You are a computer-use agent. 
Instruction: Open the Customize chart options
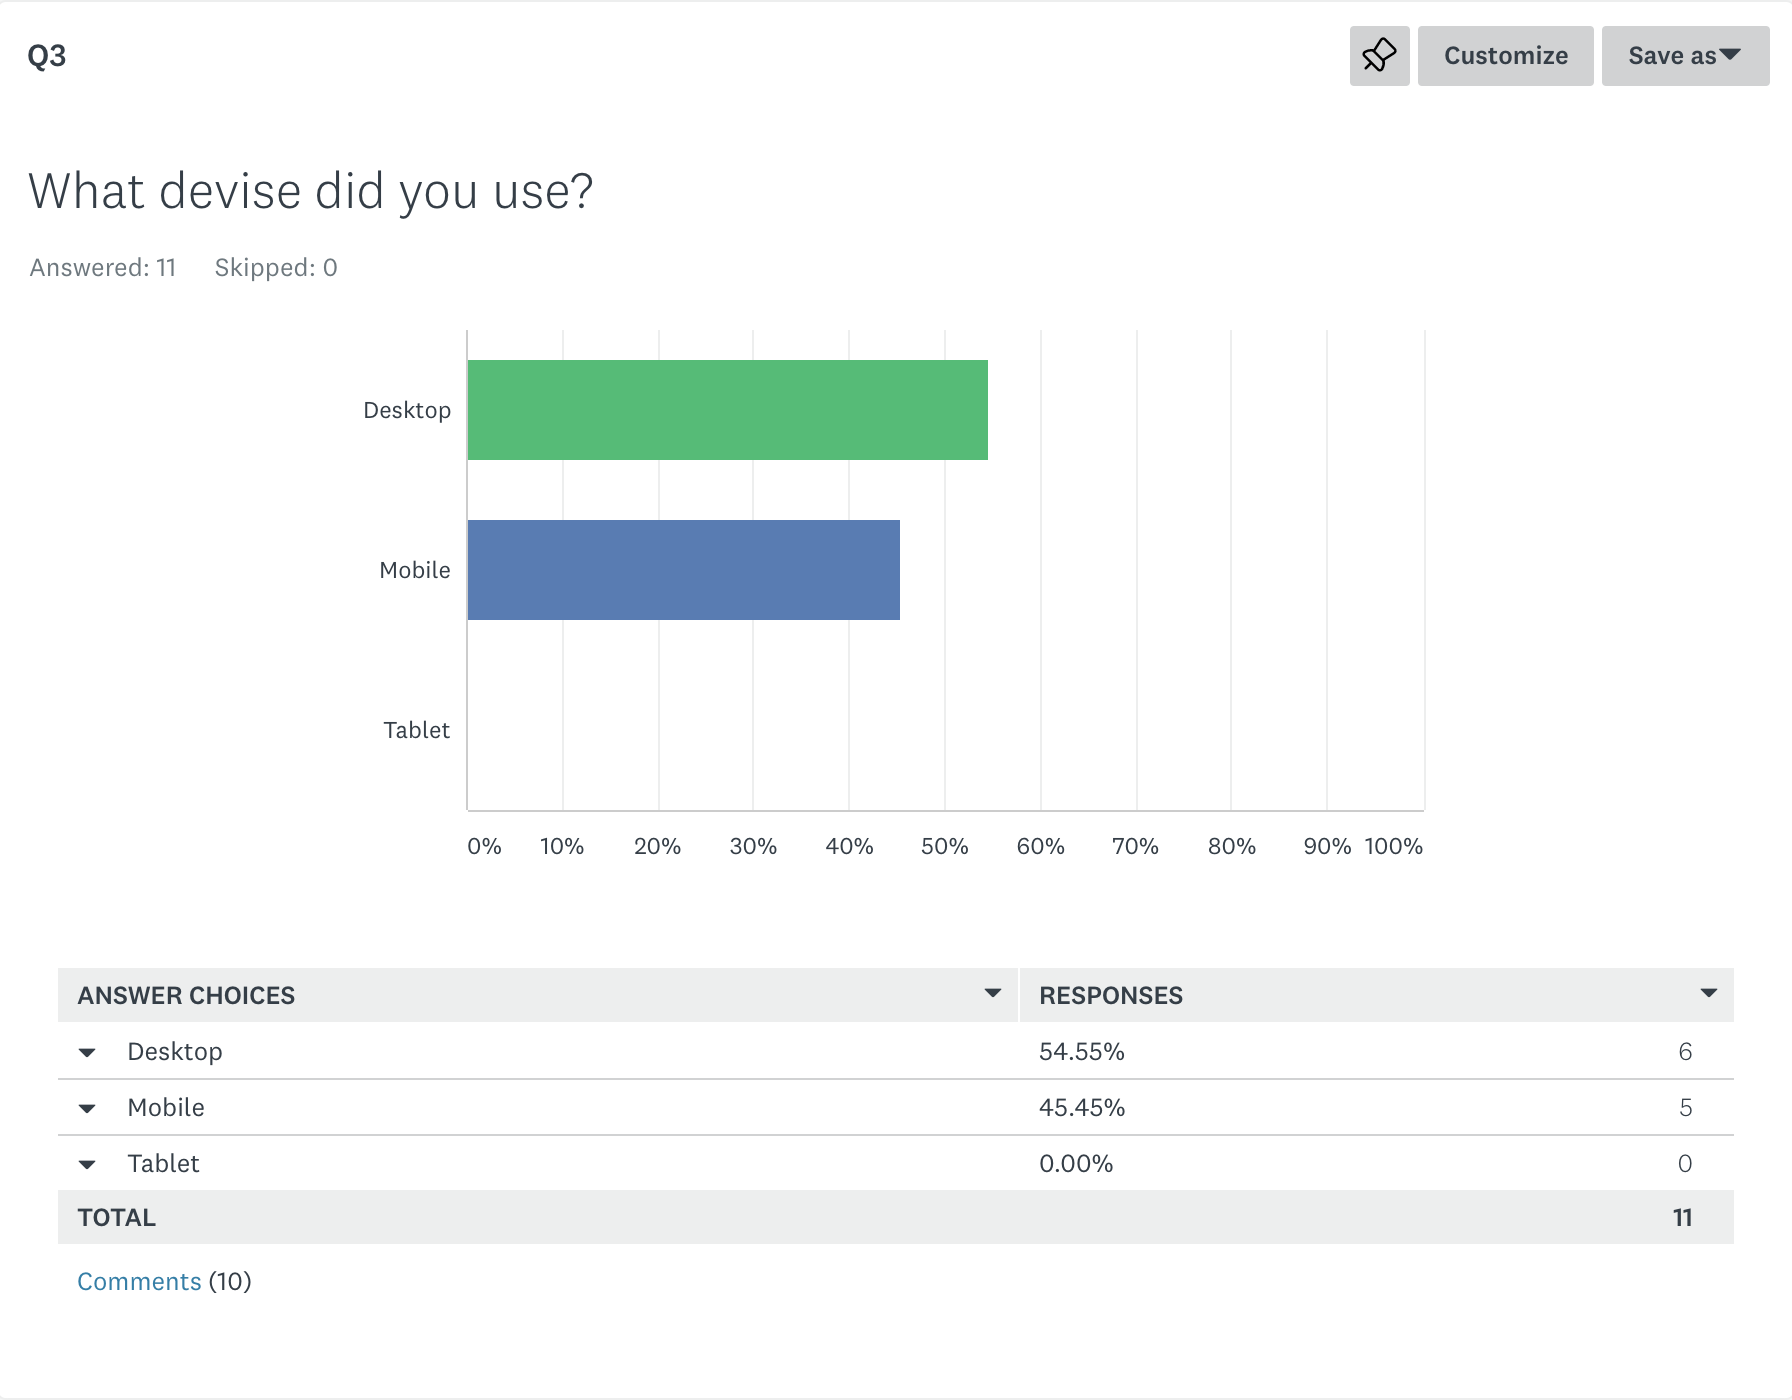pyautogui.click(x=1505, y=56)
